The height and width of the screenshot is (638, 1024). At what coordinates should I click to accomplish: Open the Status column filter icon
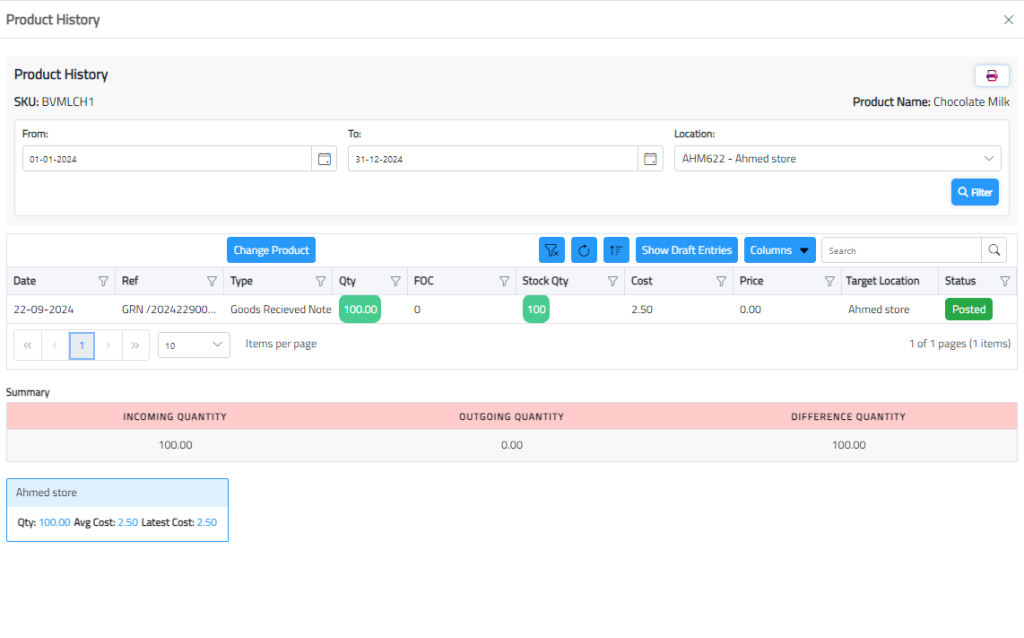pos(1005,281)
